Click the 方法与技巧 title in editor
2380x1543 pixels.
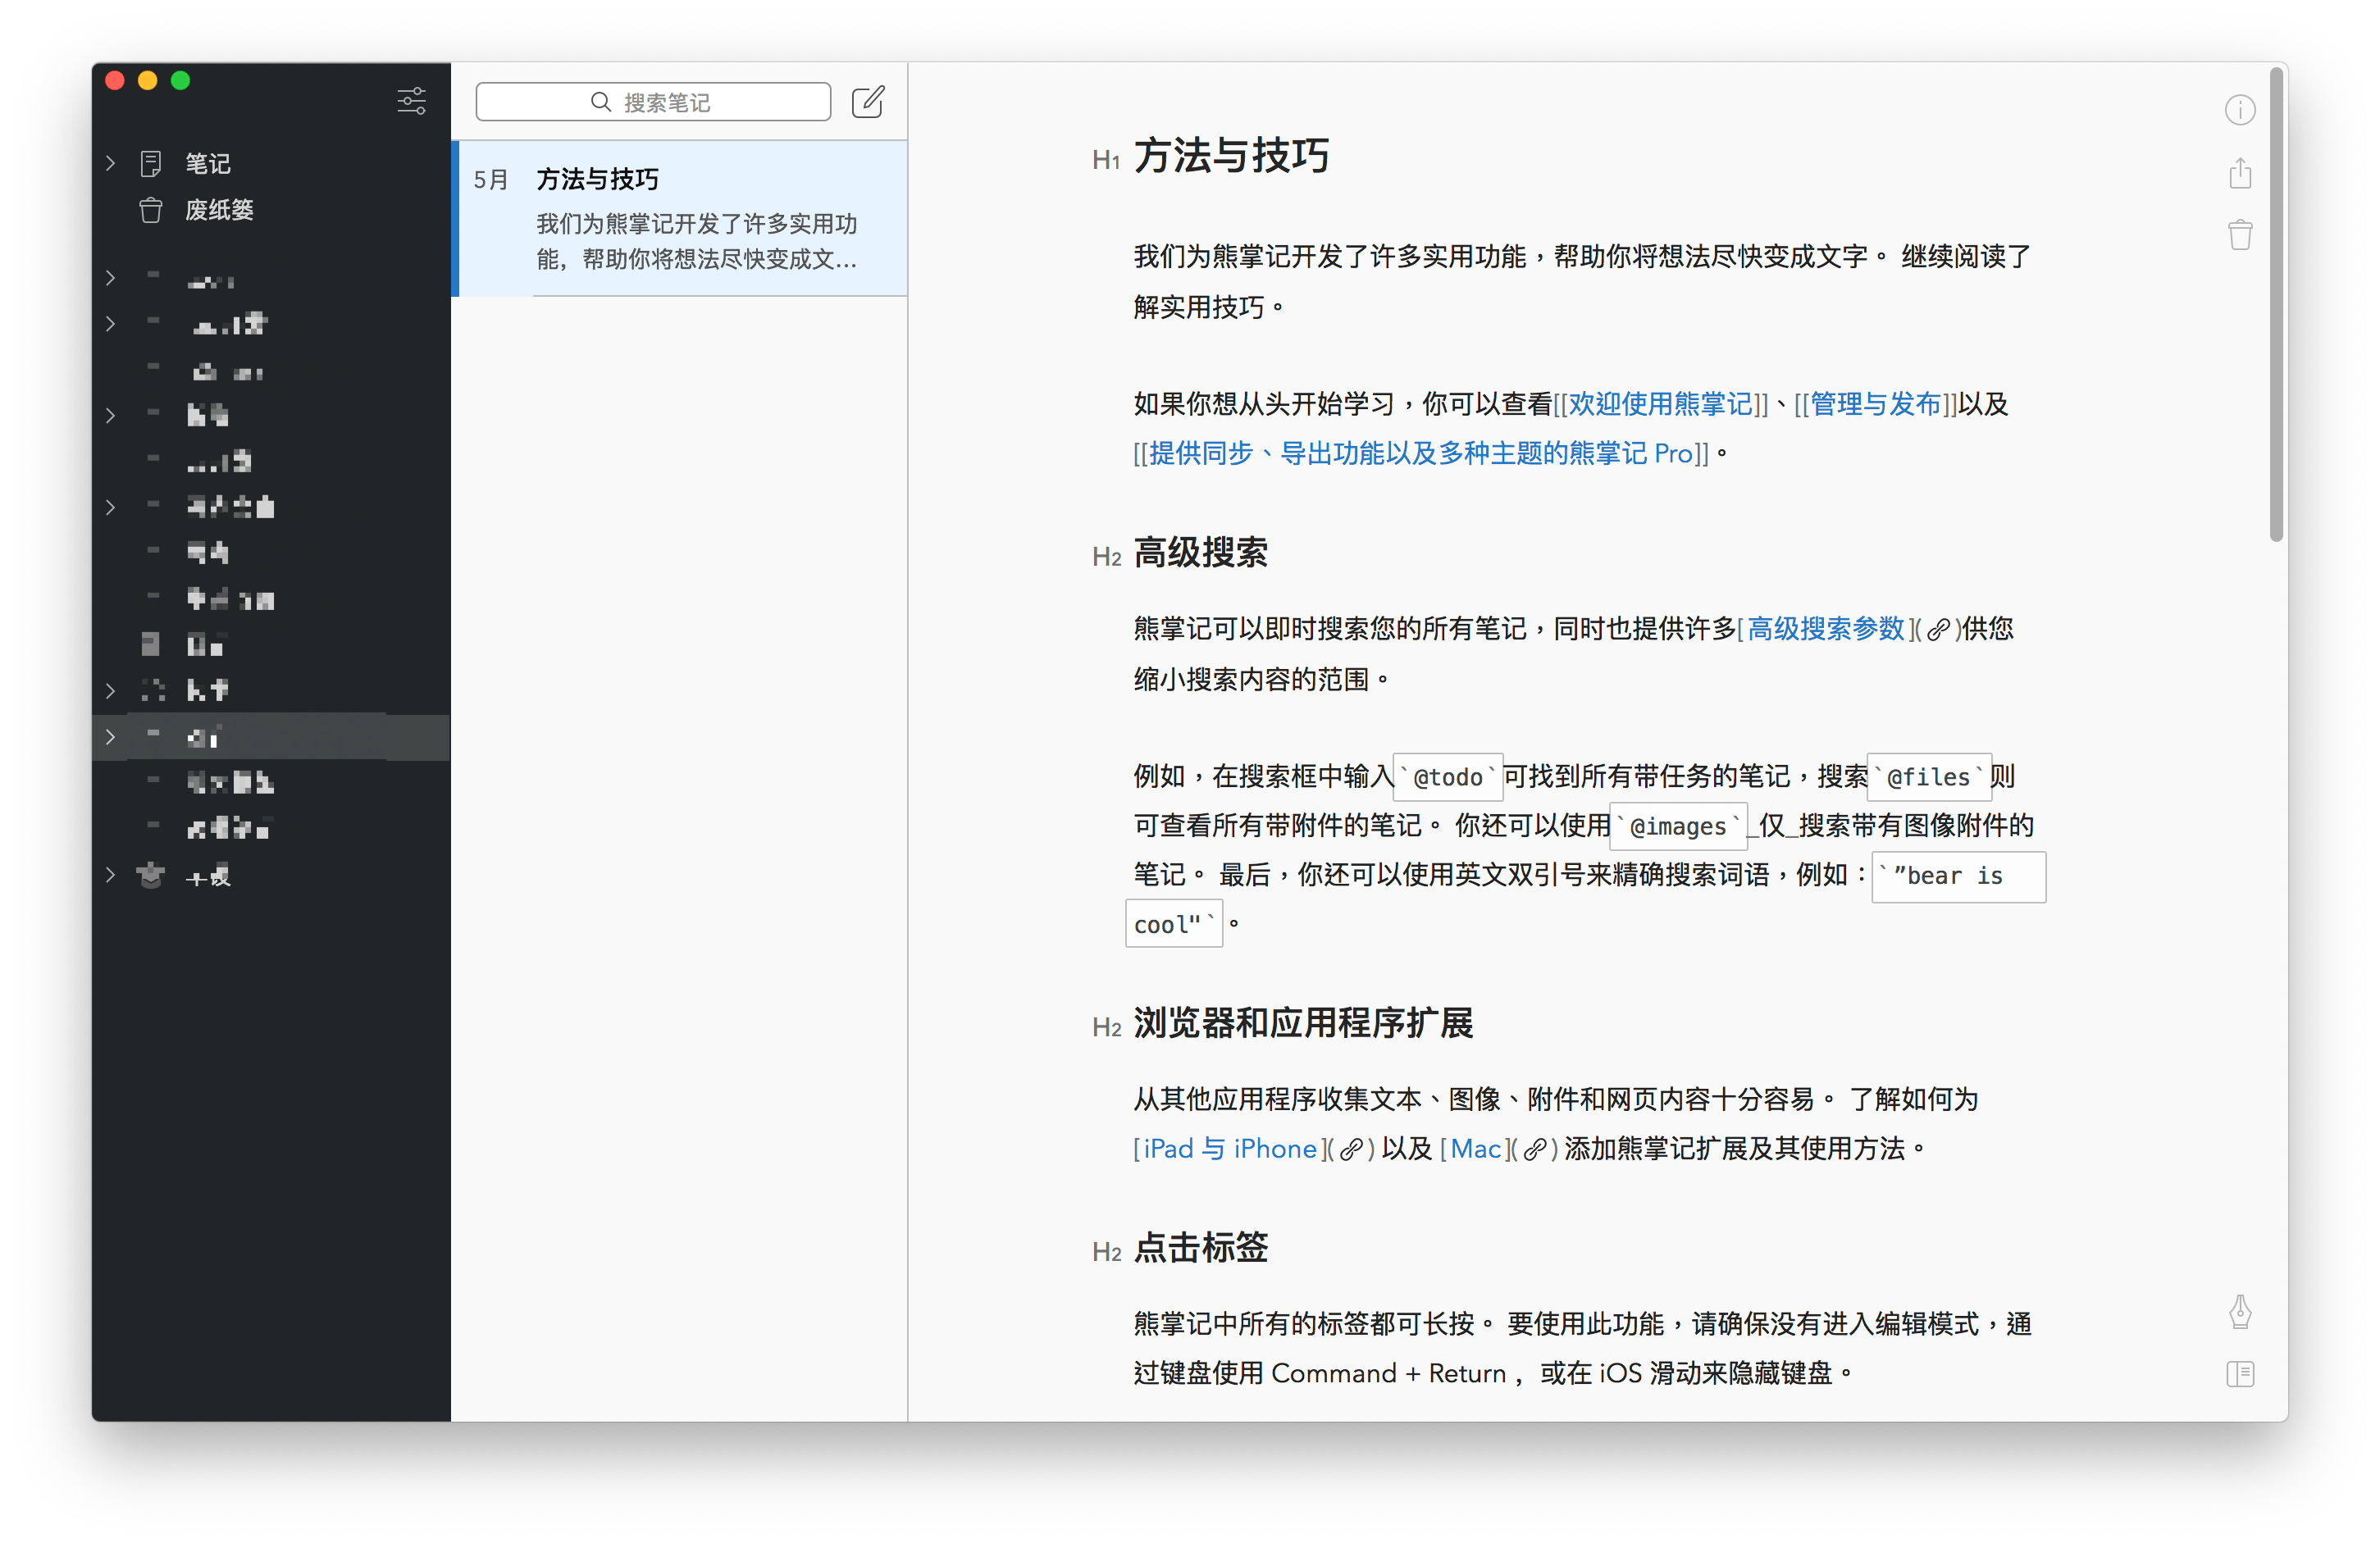coord(1231,156)
